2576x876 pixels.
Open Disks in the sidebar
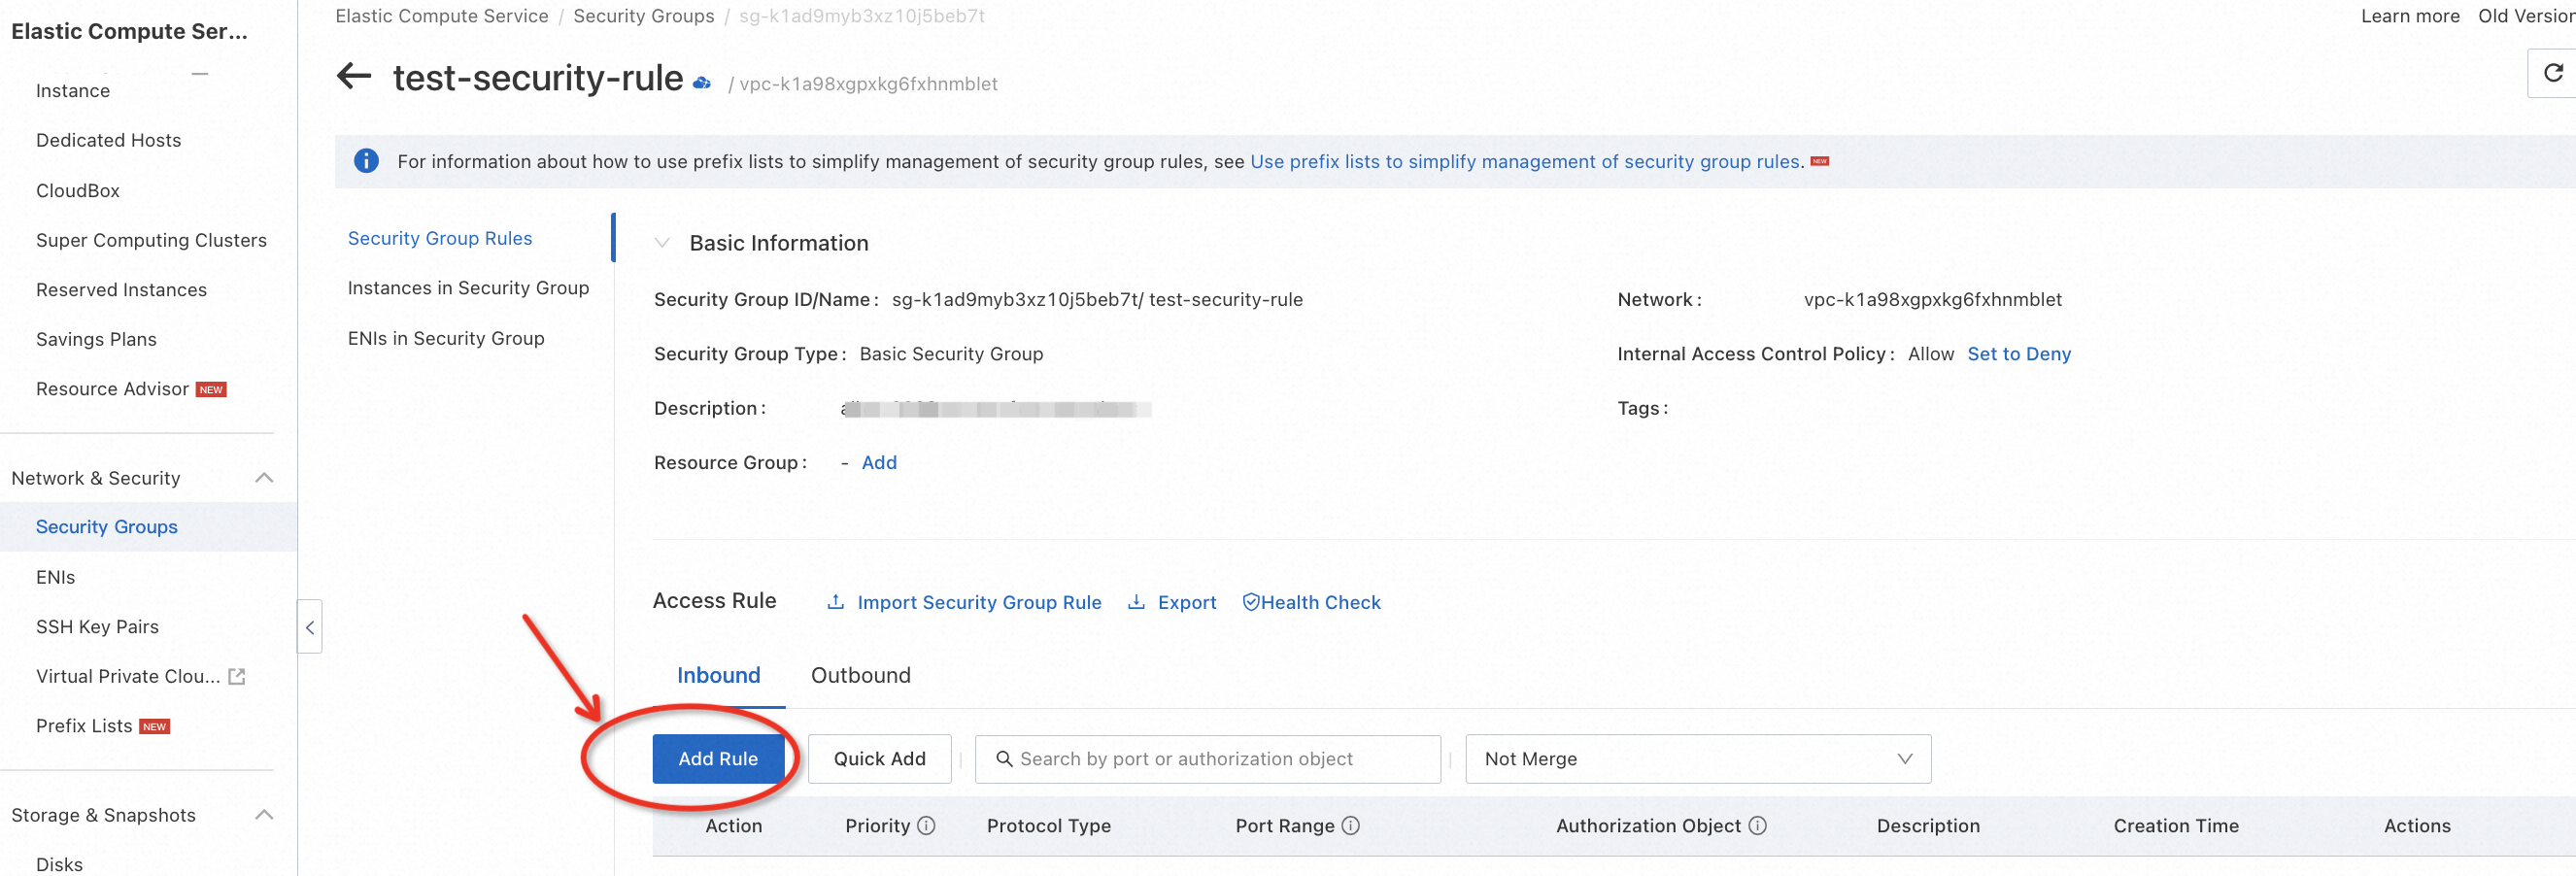(x=59, y=864)
